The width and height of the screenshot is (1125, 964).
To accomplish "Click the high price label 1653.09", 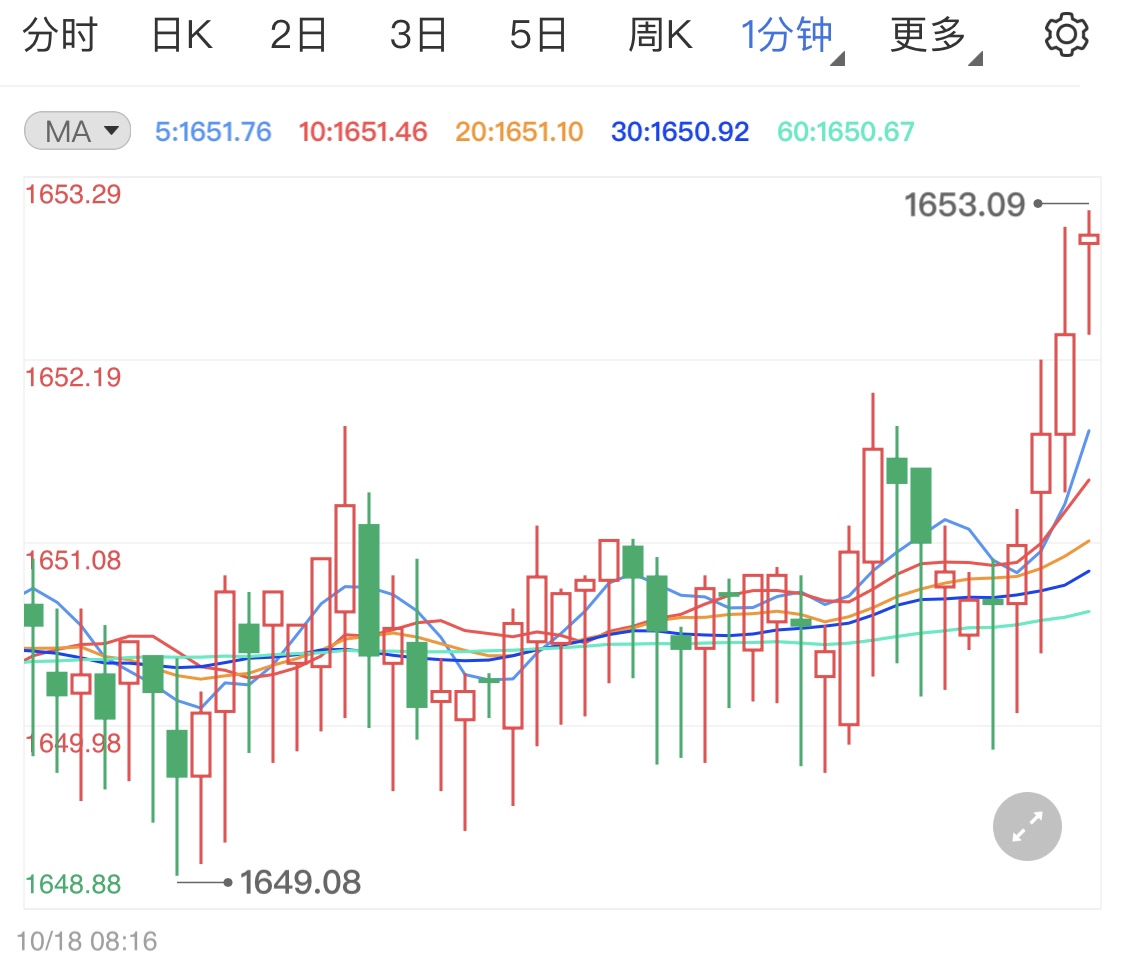I will (964, 205).
